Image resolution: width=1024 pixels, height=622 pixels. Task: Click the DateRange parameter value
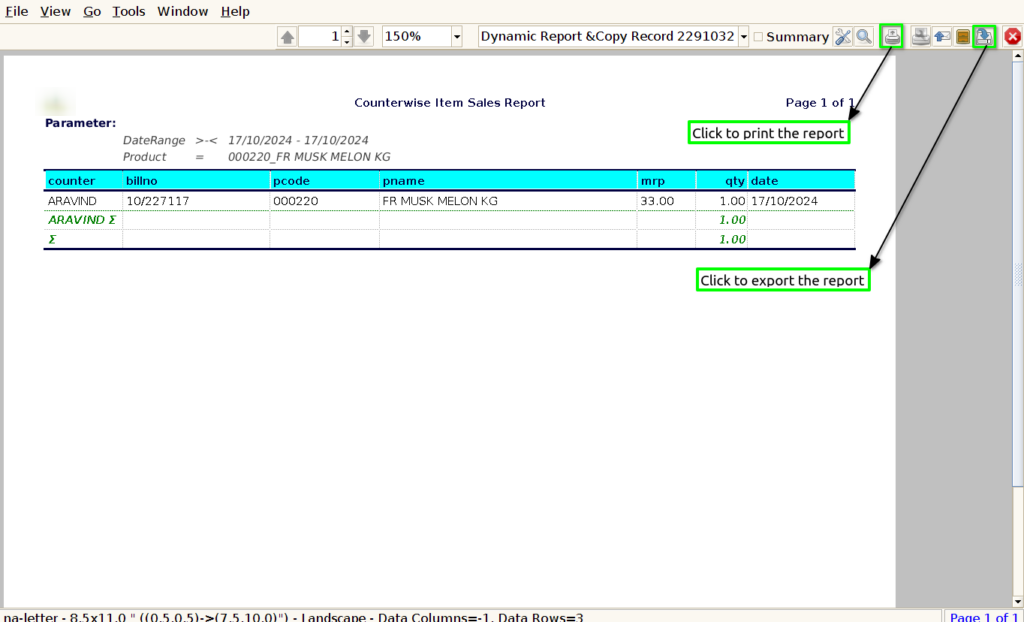coord(298,140)
